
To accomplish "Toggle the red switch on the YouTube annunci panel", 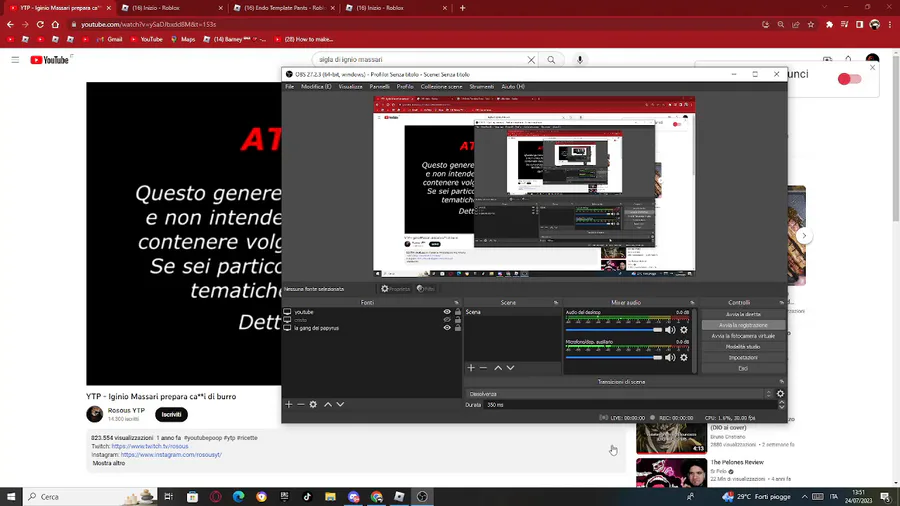I will (849, 79).
